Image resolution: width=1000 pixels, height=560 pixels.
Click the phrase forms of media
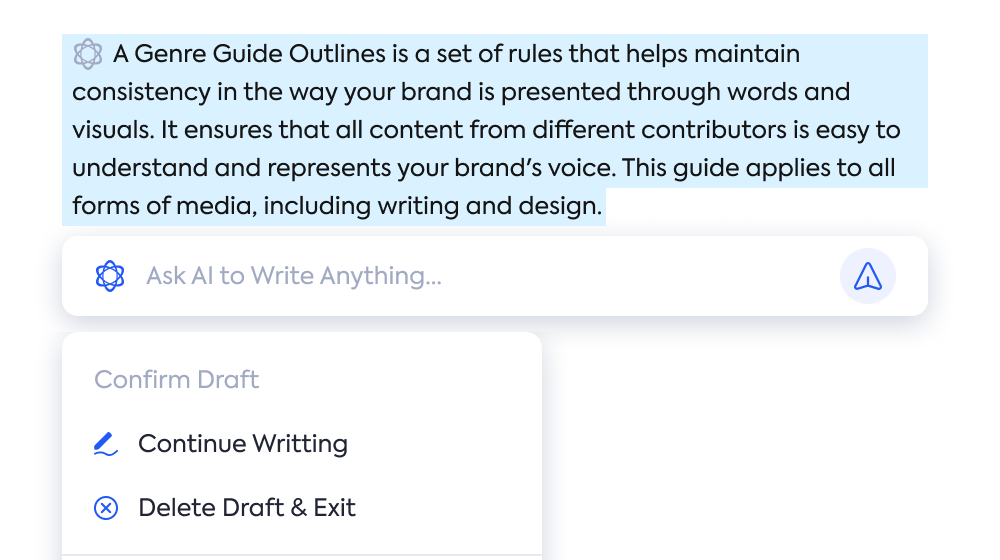165,207
